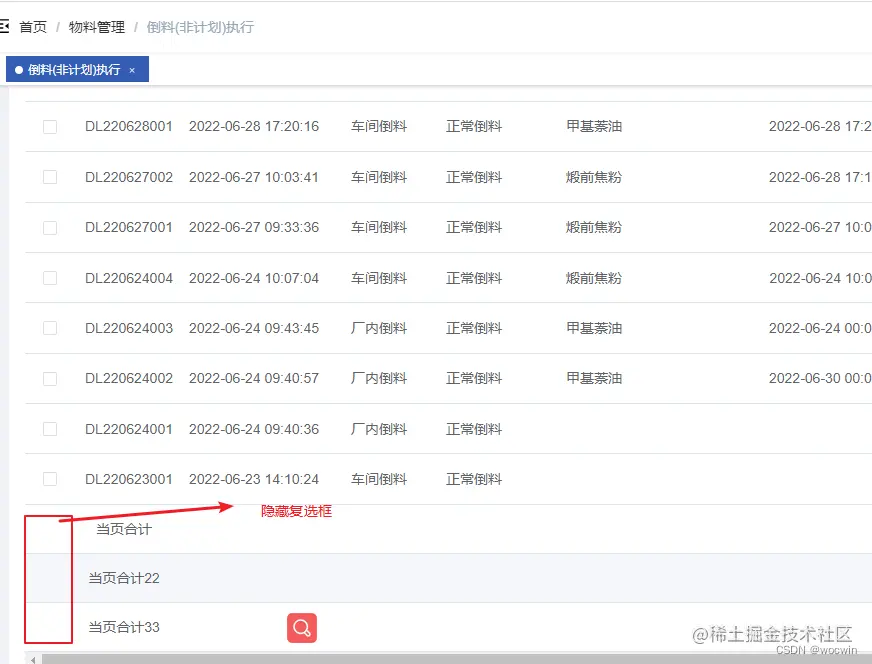Click 甲基萘油 in row DL220628001
Image resolution: width=872 pixels, height=664 pixels.
(594, 126)
